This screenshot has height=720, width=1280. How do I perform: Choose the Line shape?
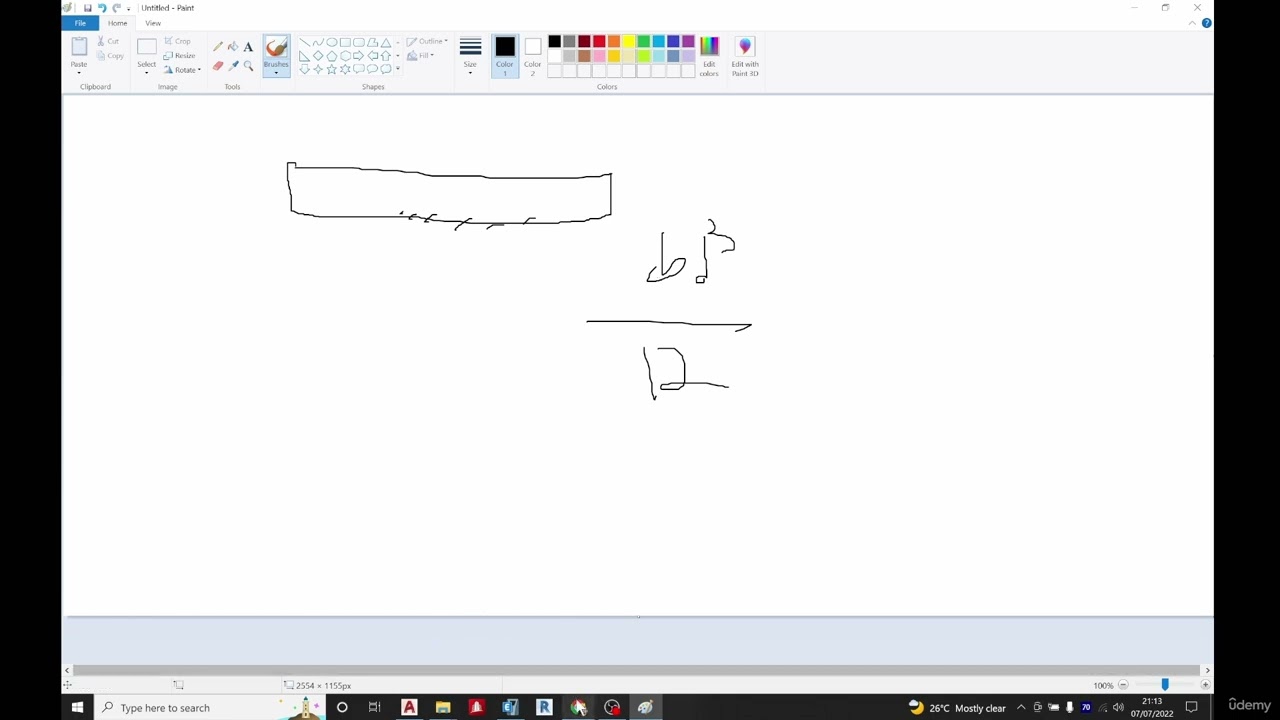(304, 43)
